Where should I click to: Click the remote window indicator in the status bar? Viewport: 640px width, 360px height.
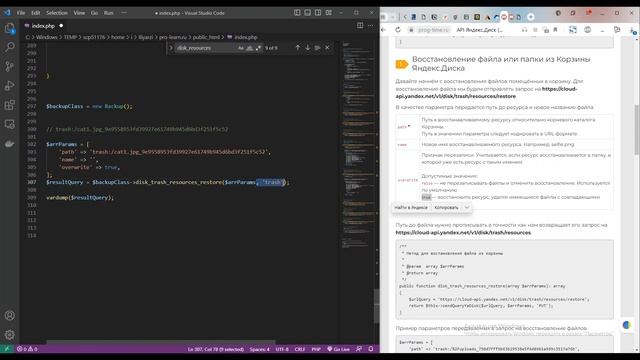(7, 349)
